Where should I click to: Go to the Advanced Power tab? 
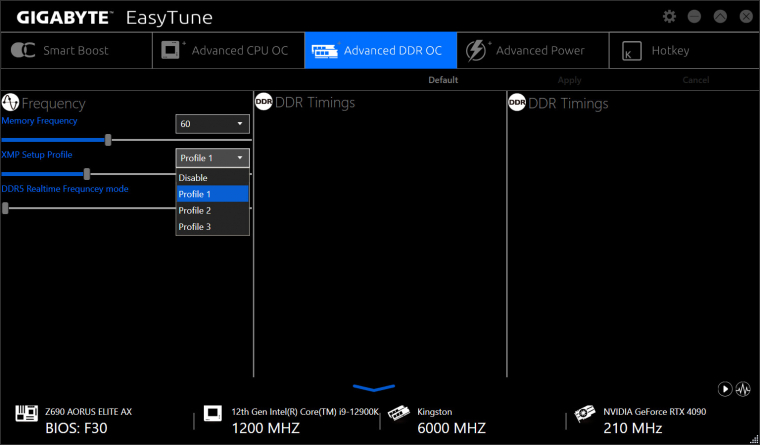(x=533, y=50)
